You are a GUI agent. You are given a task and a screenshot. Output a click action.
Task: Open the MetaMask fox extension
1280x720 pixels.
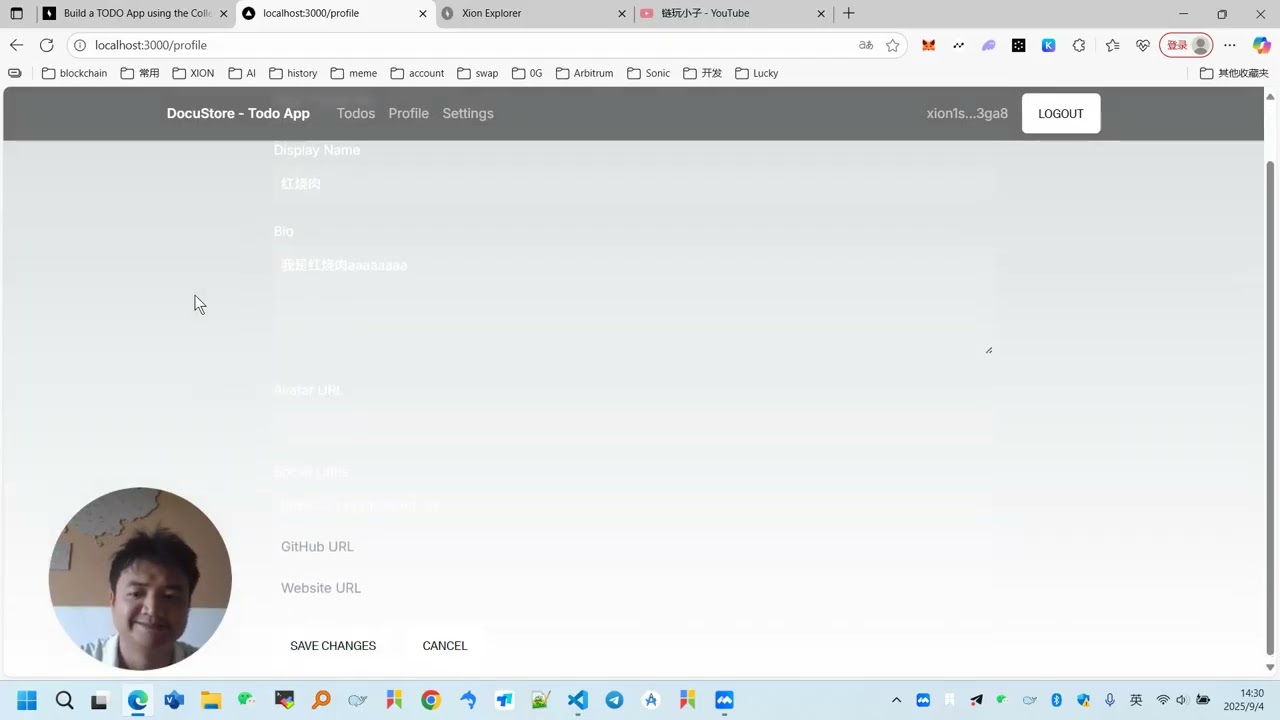coord(929,45)
